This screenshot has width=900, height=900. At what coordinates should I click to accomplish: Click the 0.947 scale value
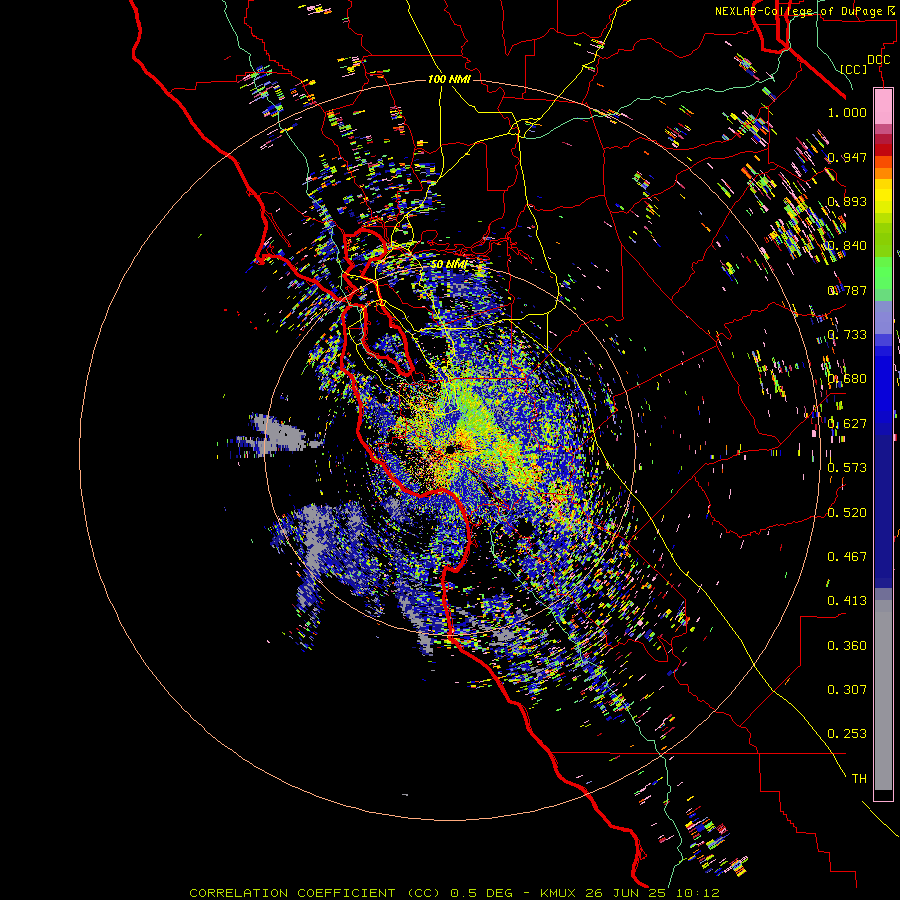847,157
